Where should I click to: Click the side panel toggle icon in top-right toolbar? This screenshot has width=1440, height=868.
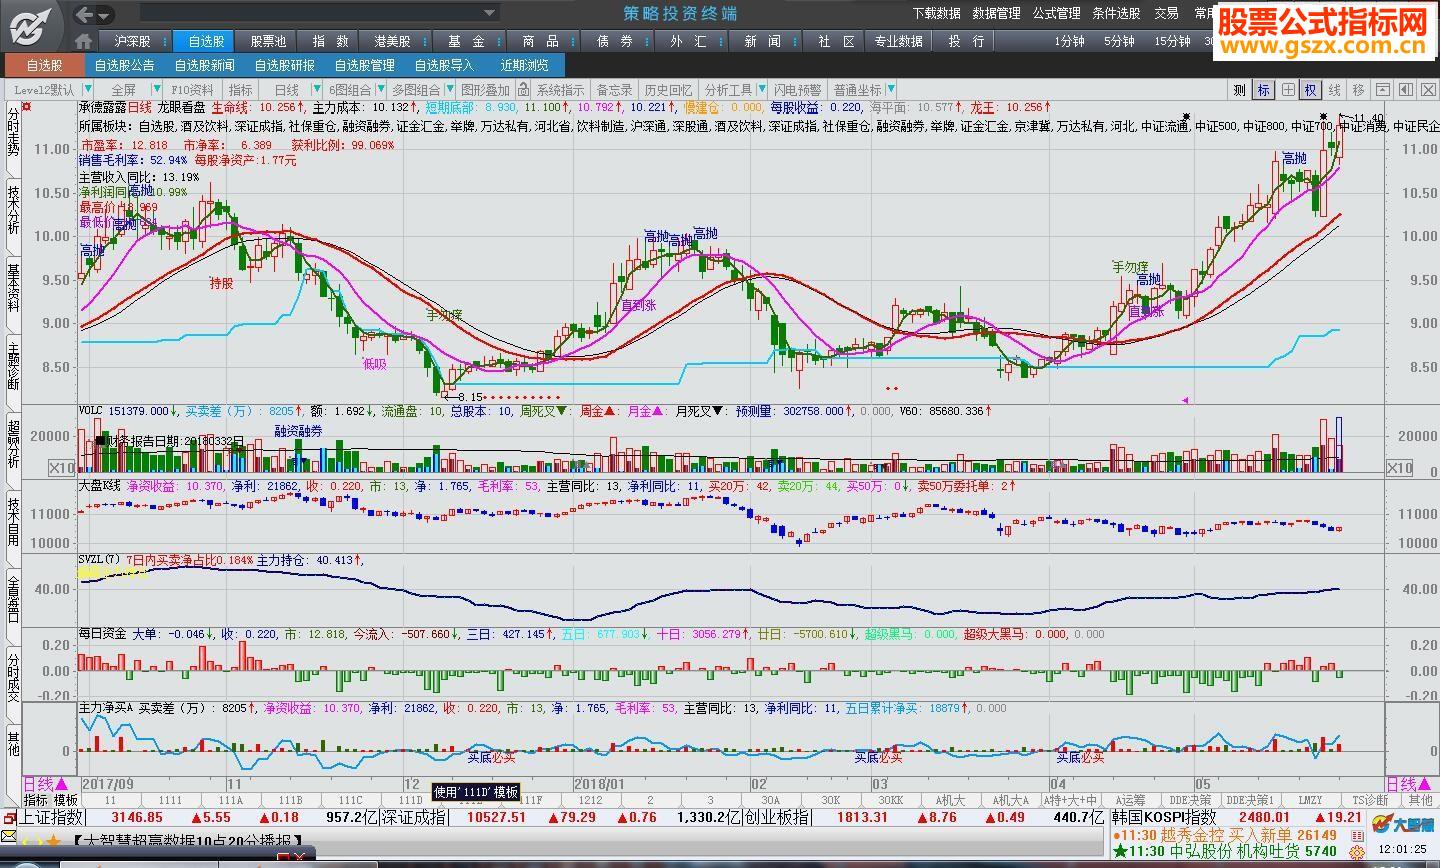click(1406, 90)
